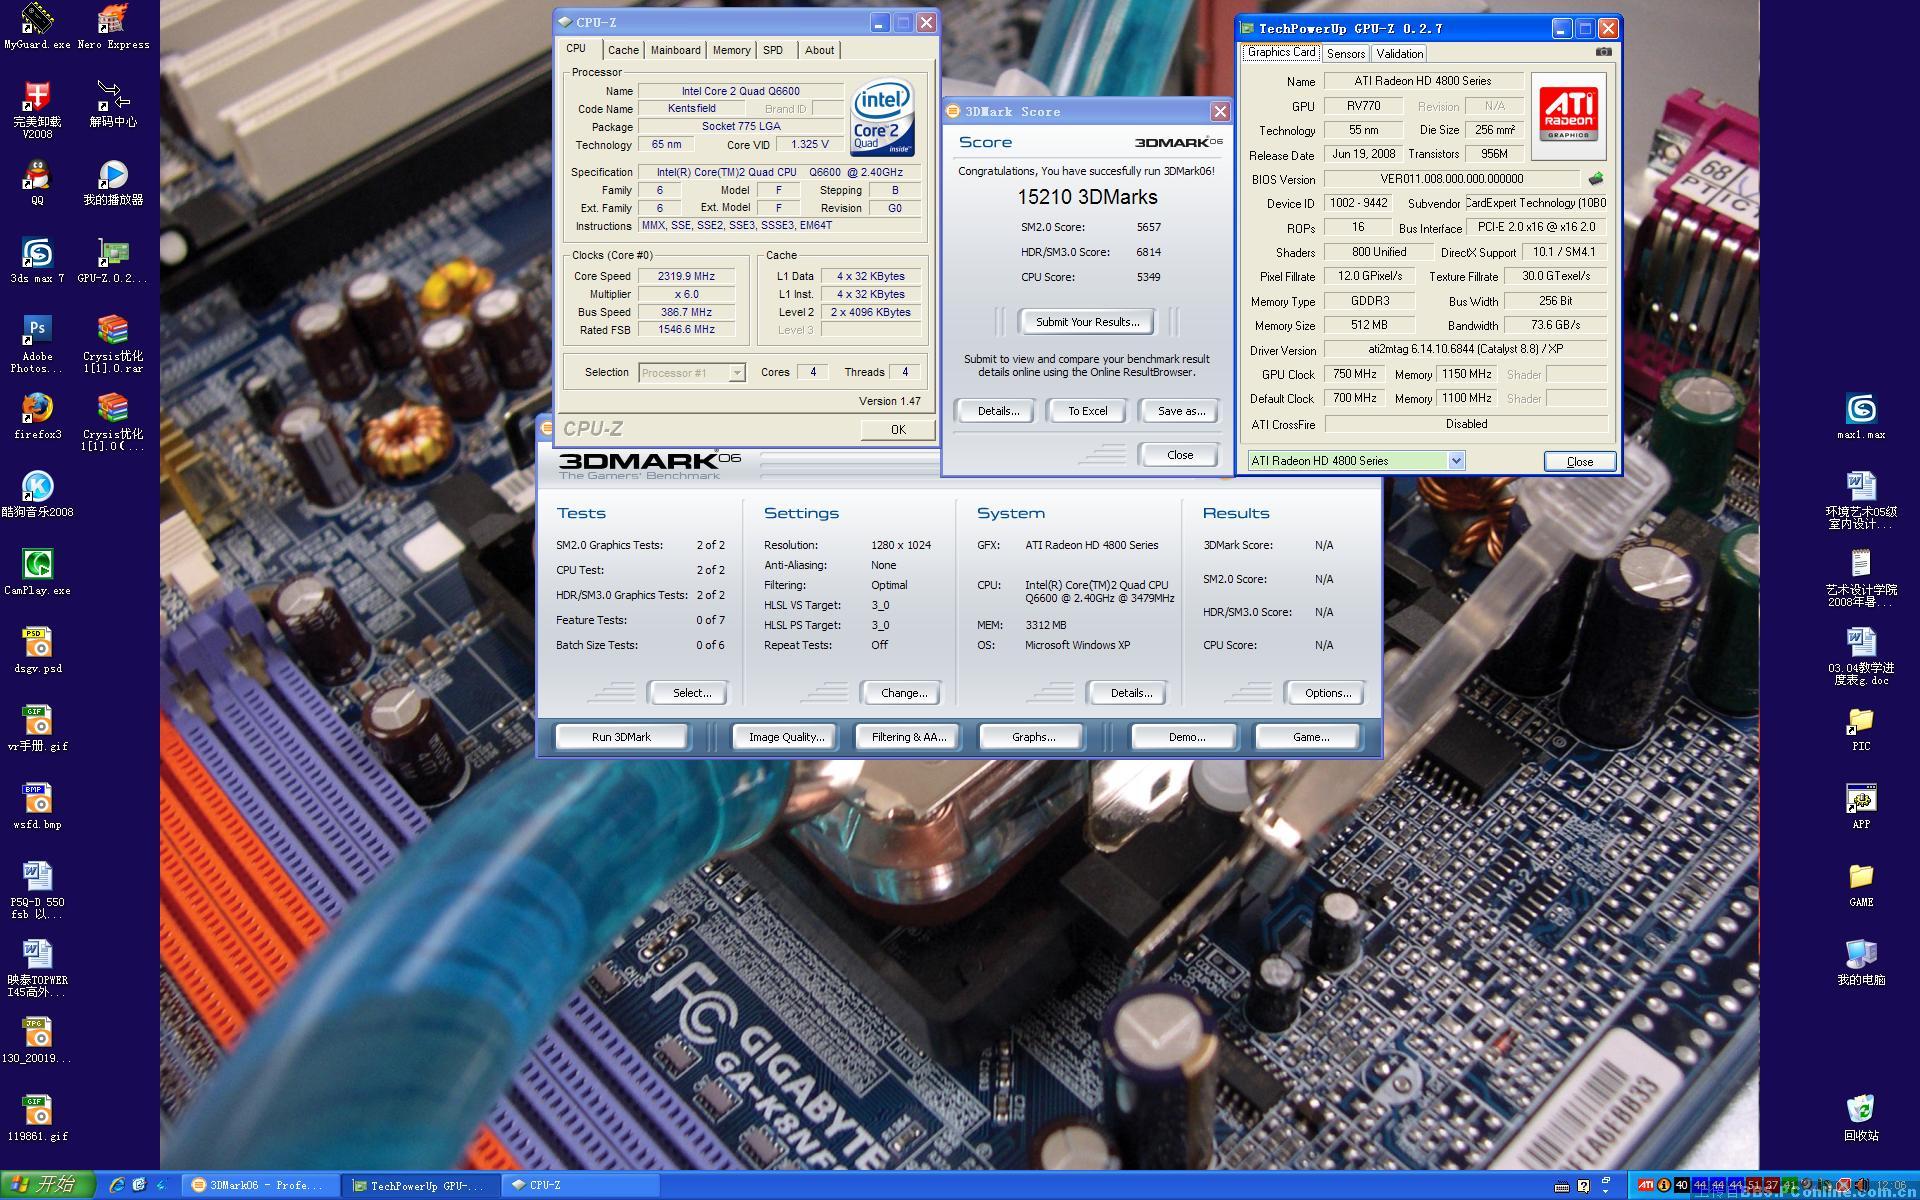1920x1200 pixels.
Task: Click GPU-Z screenshot camera icon
Action: (1603, 52)
